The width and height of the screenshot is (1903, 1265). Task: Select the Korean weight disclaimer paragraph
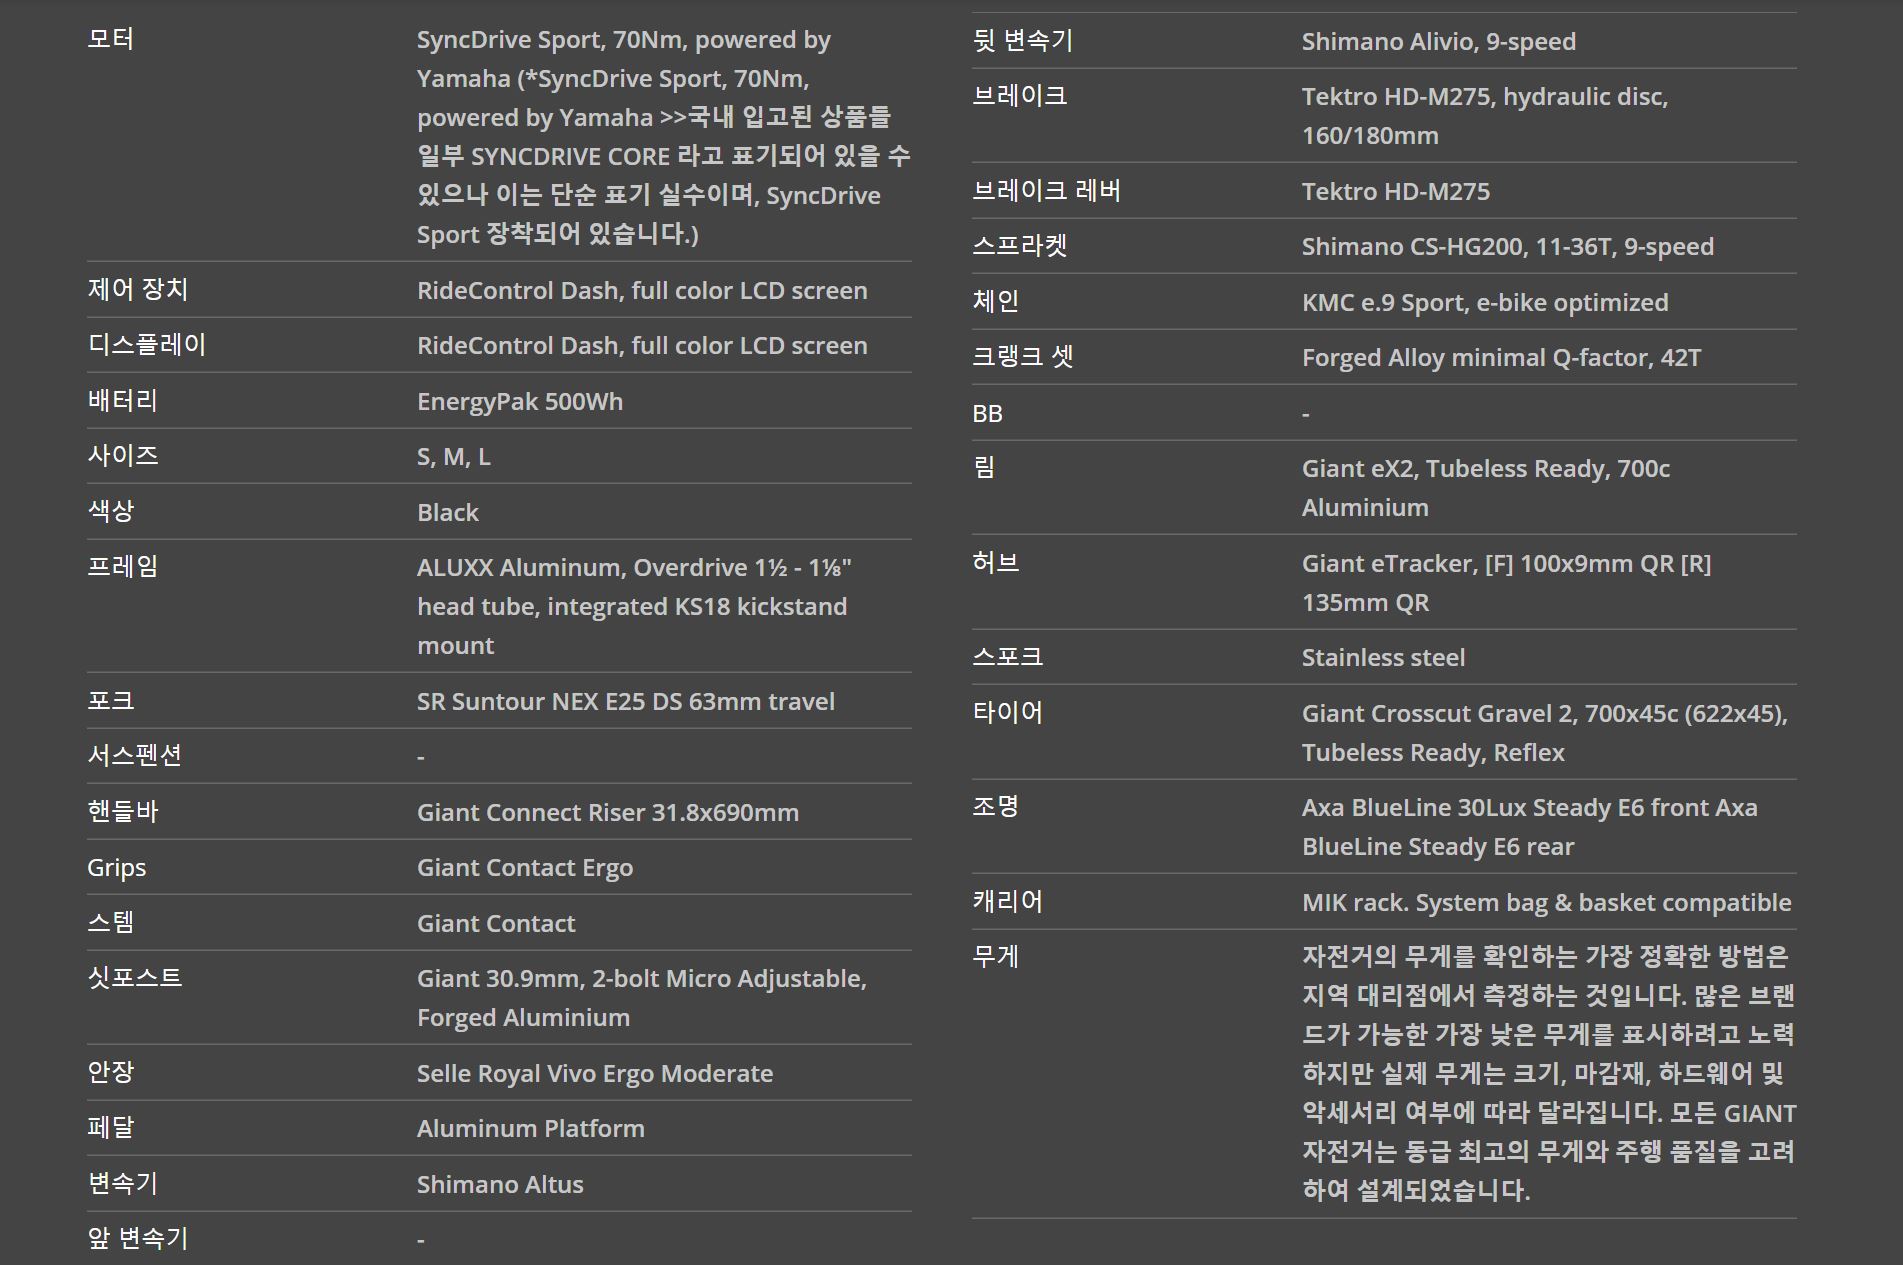point(1549,1073)
